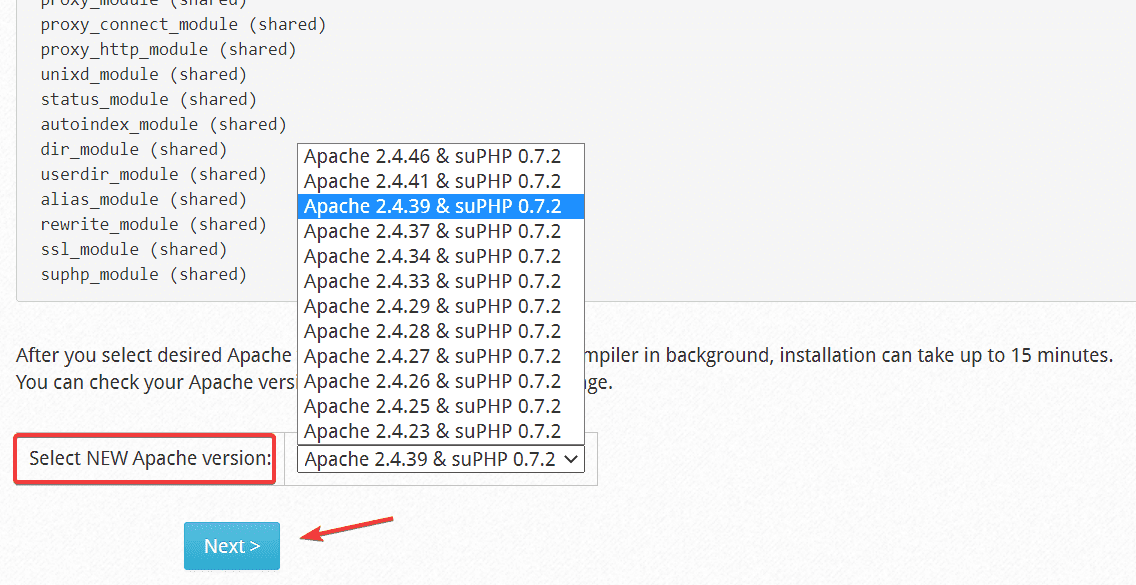Select Apache 2.4.37 from the version list
This screenshot has height=585, width=1136.
pos(433,231)
